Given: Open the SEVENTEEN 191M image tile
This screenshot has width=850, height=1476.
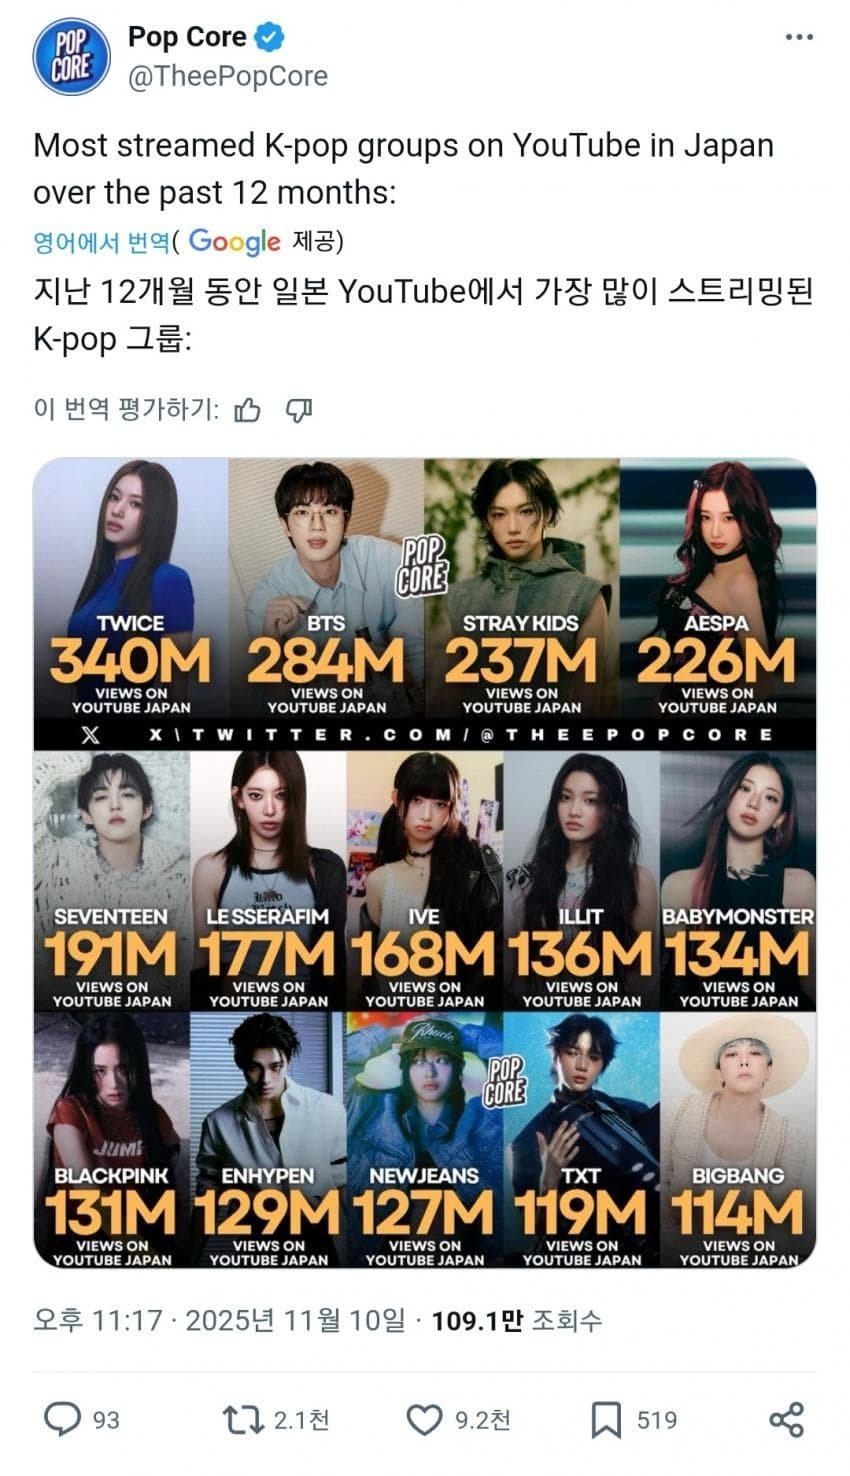Looking at the screenshot, I should (x=111, y=881).
